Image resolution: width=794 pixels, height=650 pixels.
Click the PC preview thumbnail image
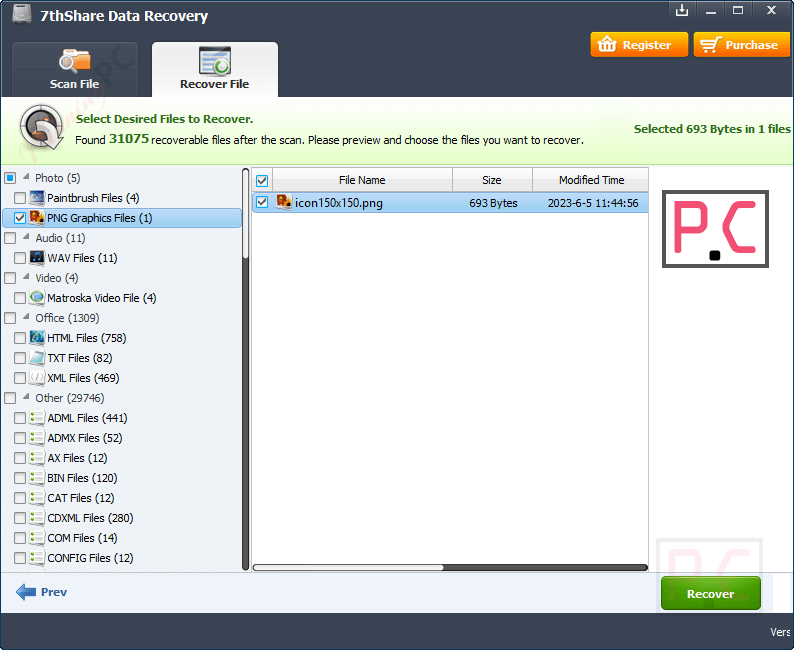715,229
